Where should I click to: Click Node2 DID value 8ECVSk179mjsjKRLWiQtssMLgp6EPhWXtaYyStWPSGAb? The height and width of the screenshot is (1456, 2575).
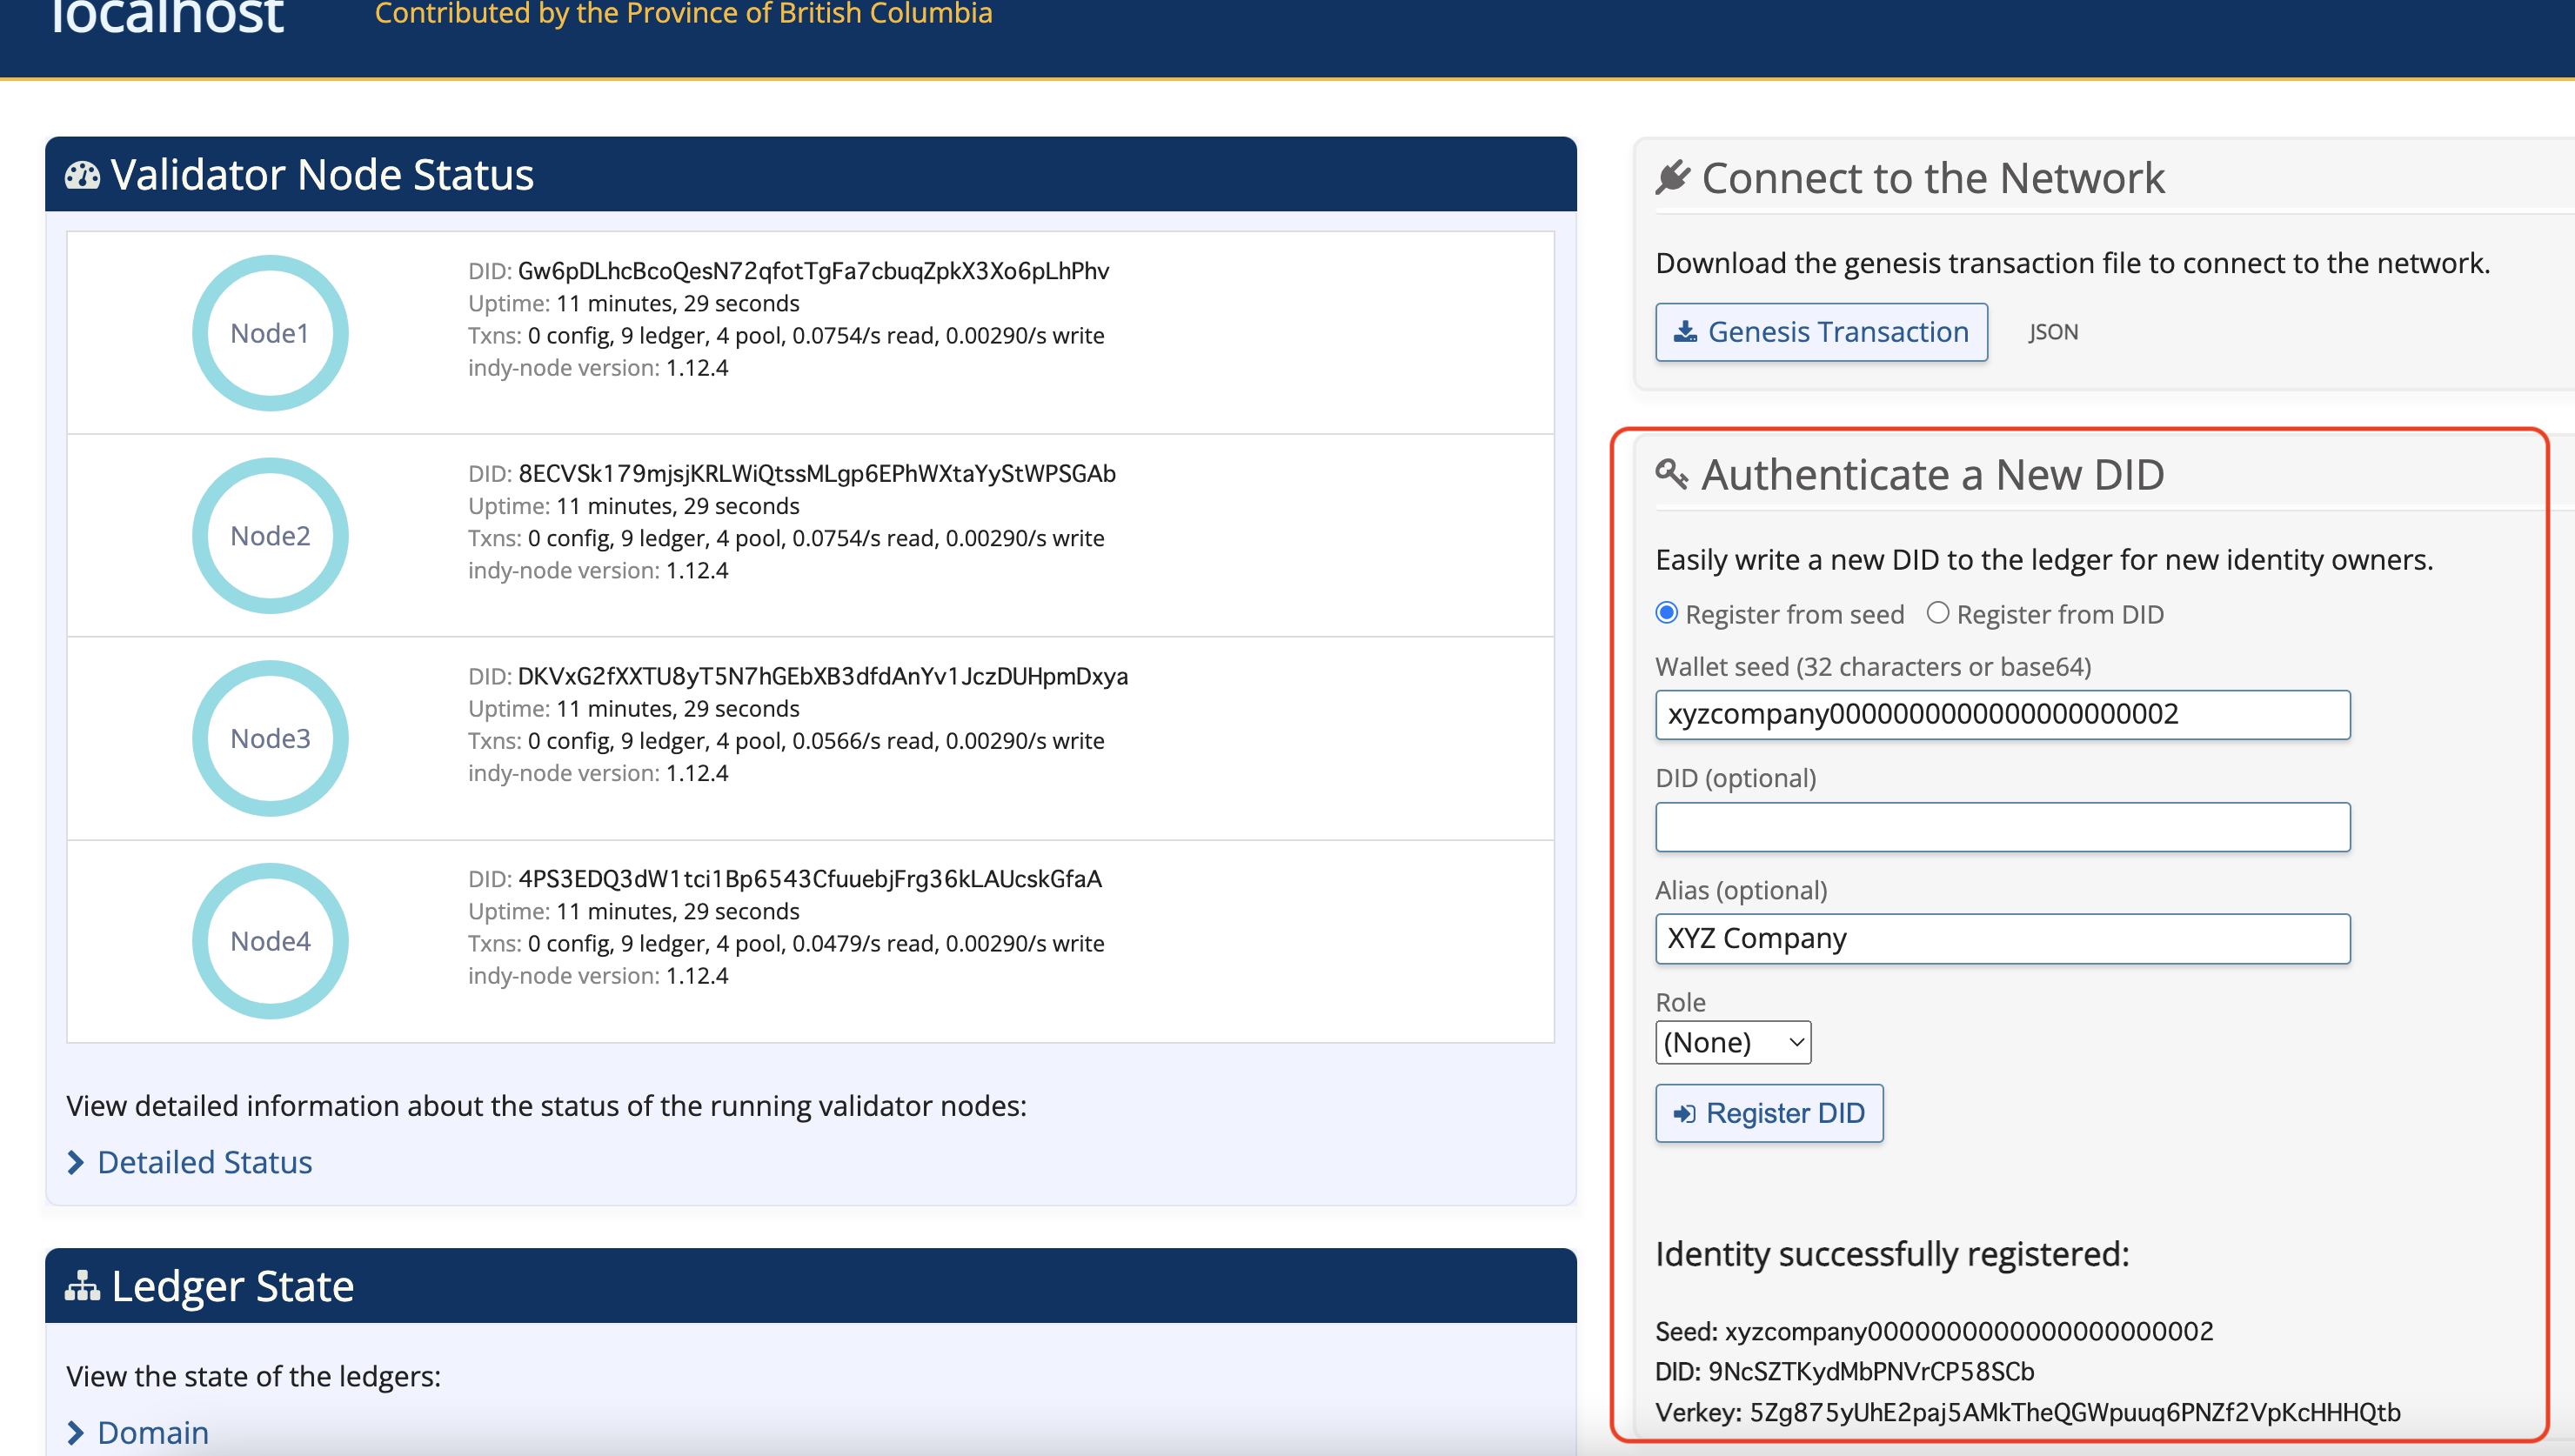pyautogui.click(x=817, y=474)
